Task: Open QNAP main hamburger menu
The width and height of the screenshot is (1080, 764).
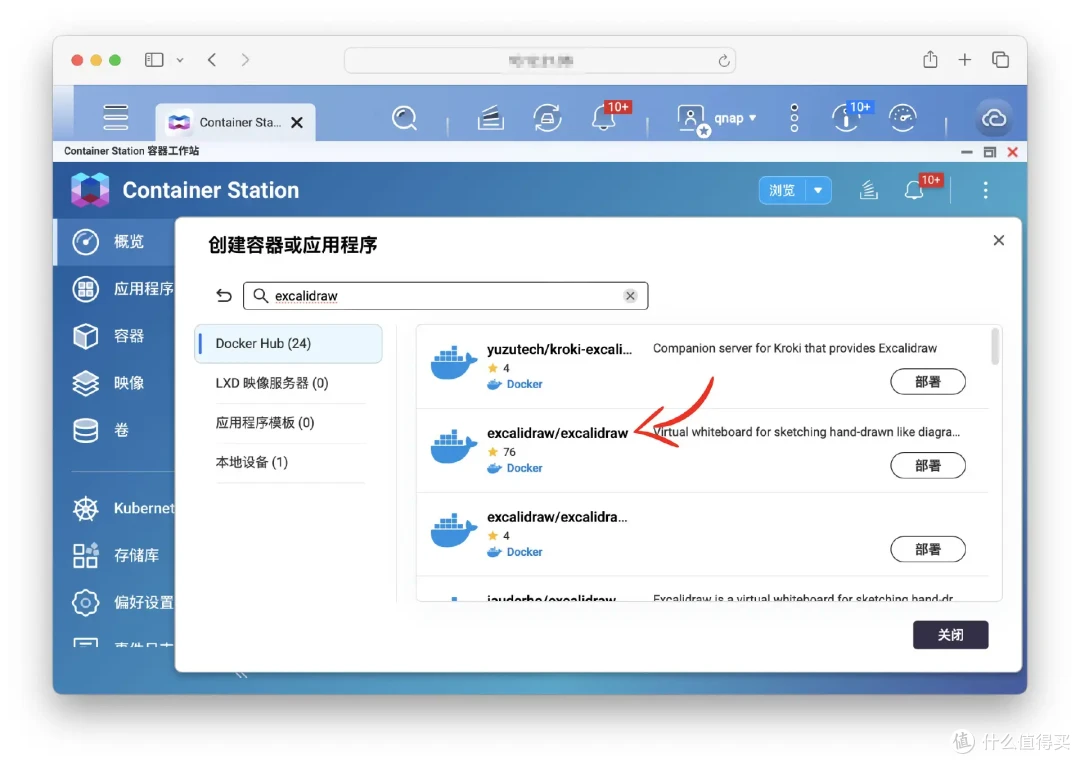Action: click(116, 117)
